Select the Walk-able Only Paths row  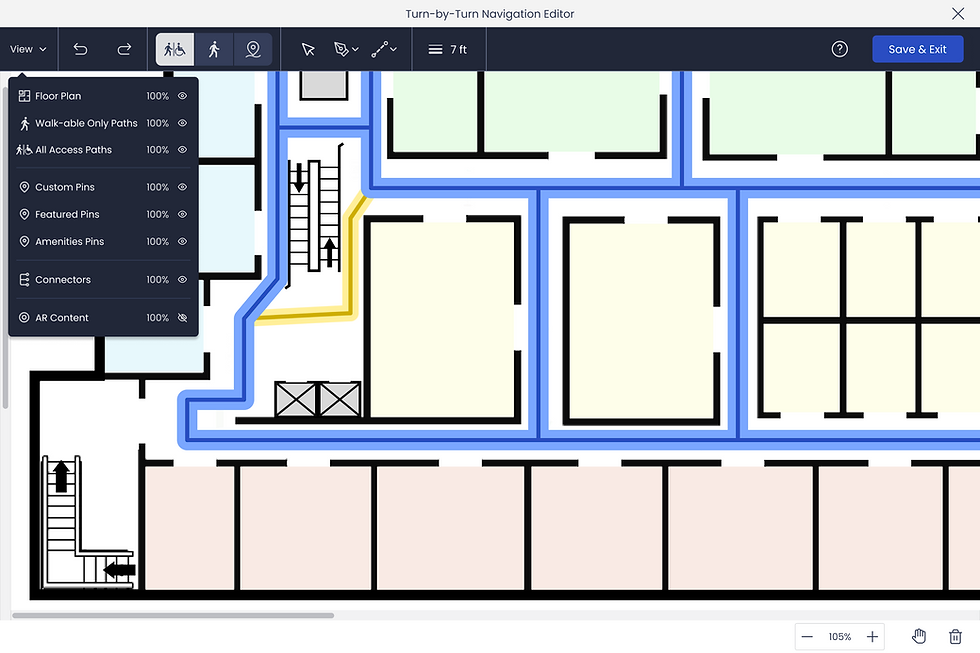click(103, 123)
